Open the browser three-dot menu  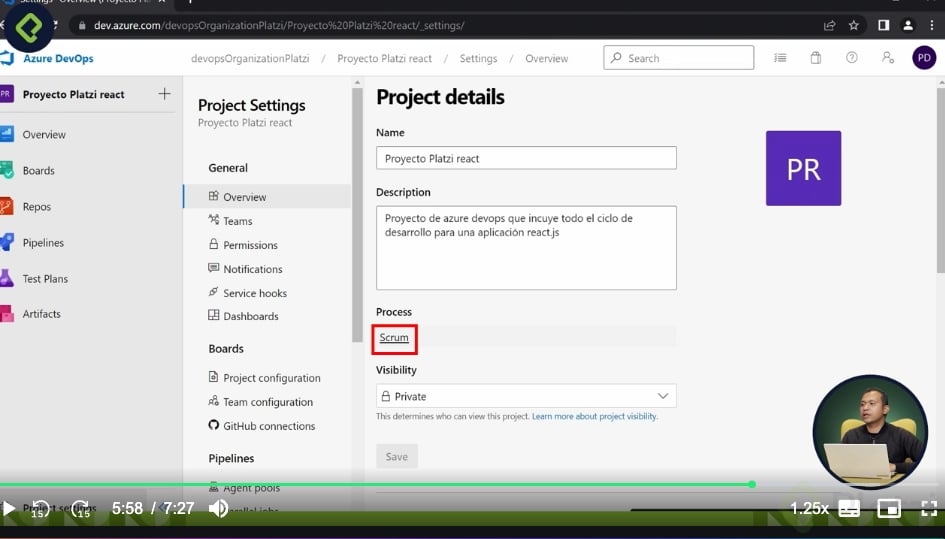pos(932,25)
